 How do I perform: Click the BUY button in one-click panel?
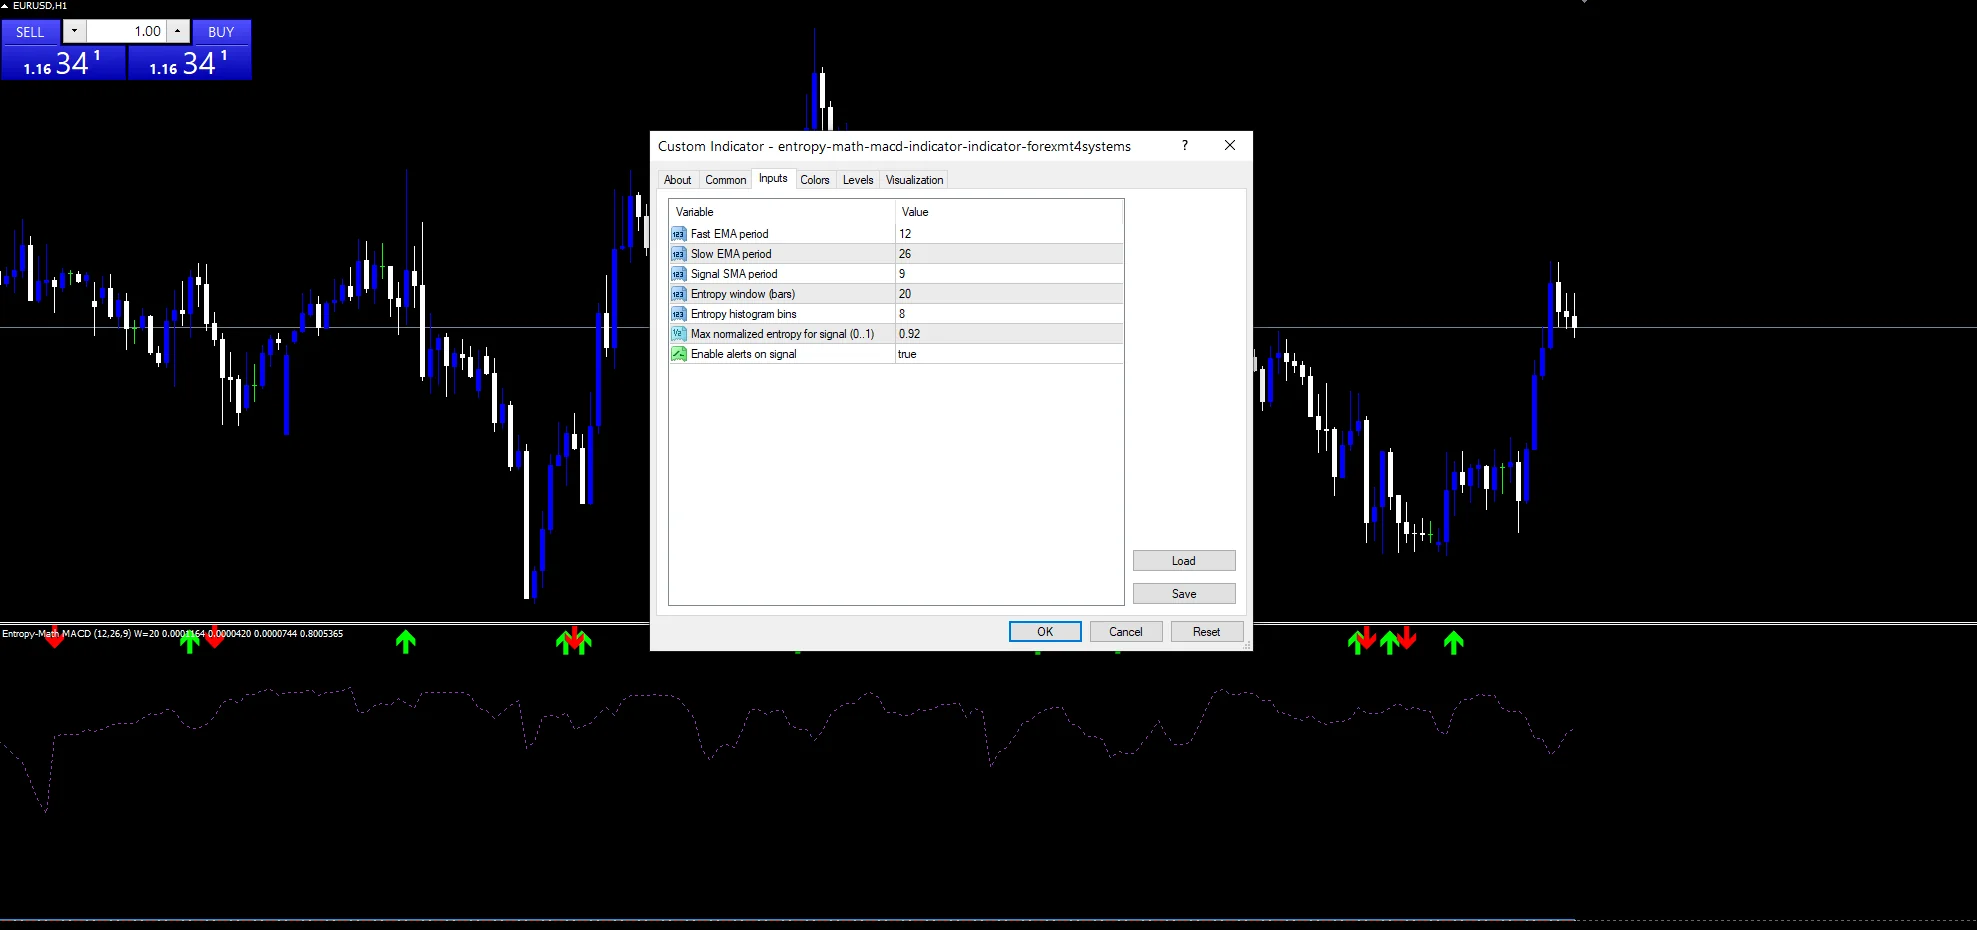tap(221, 32)
